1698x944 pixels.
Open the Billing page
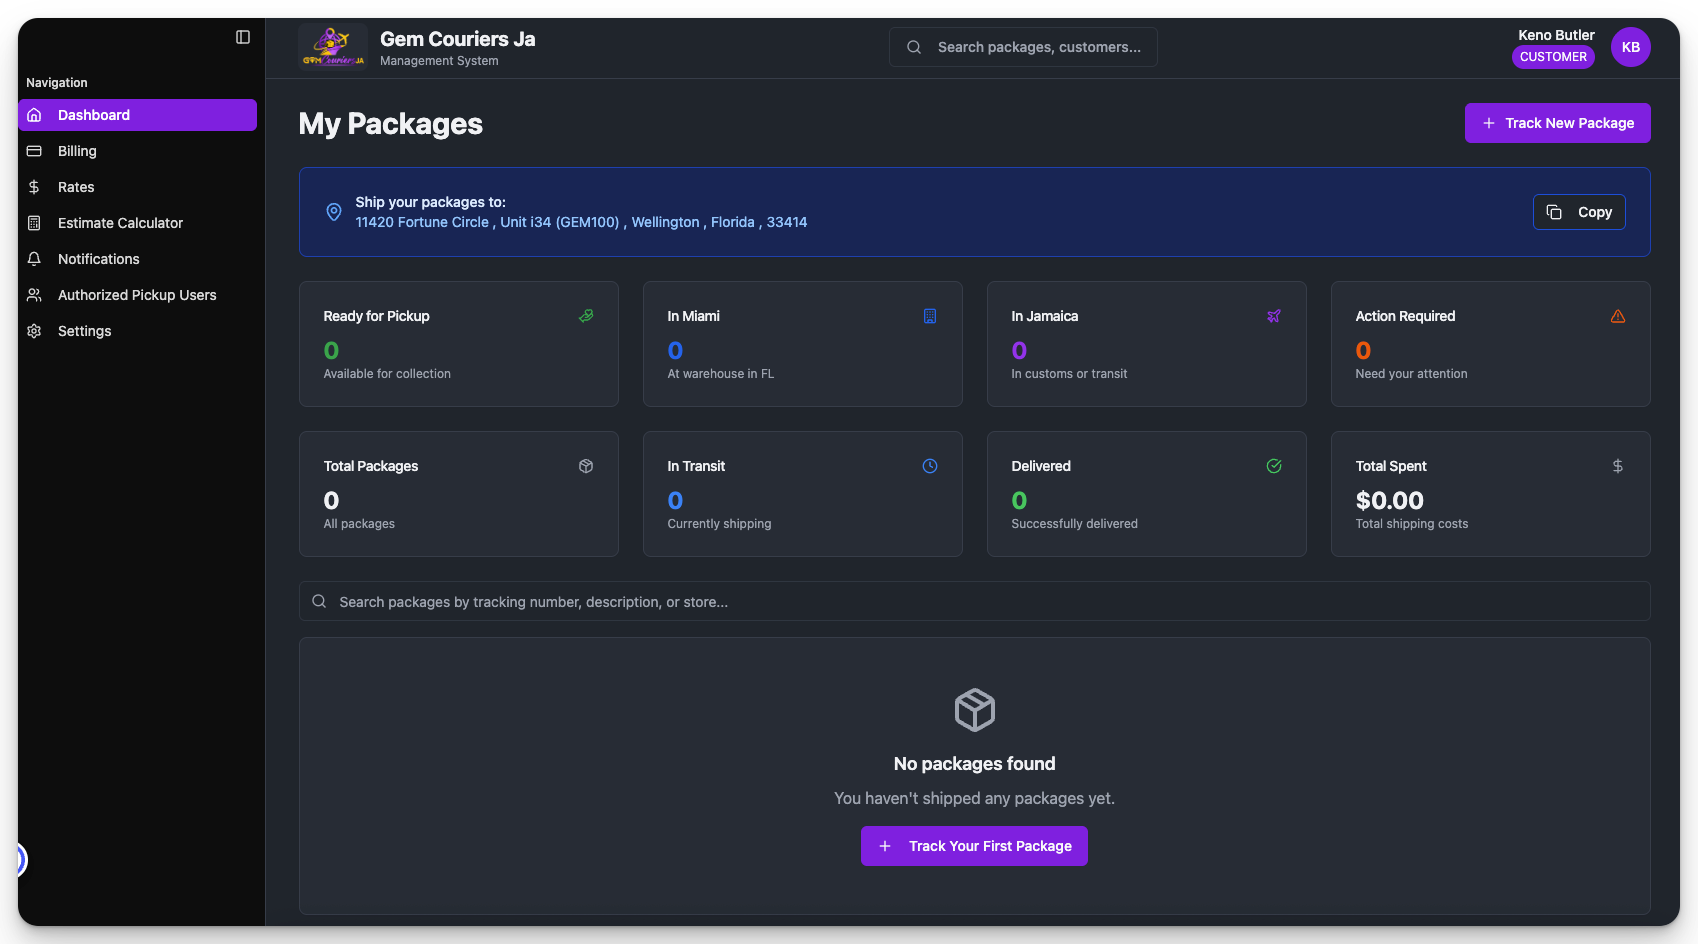pyautogui.click(x=77, y=151)
